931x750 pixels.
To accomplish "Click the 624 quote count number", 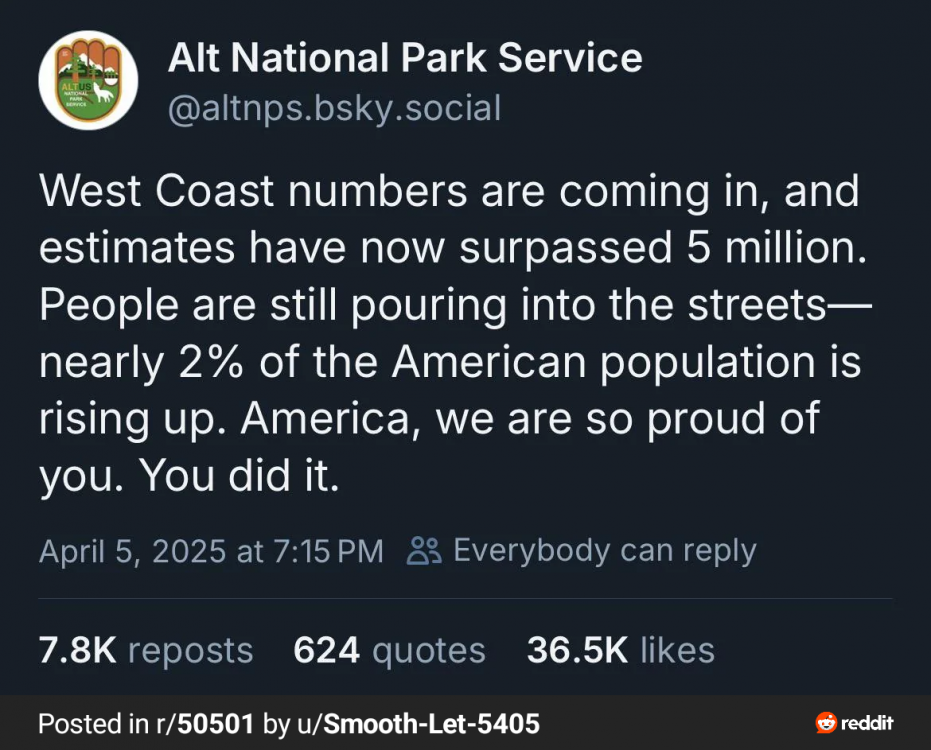I will (x=327, y=650).
